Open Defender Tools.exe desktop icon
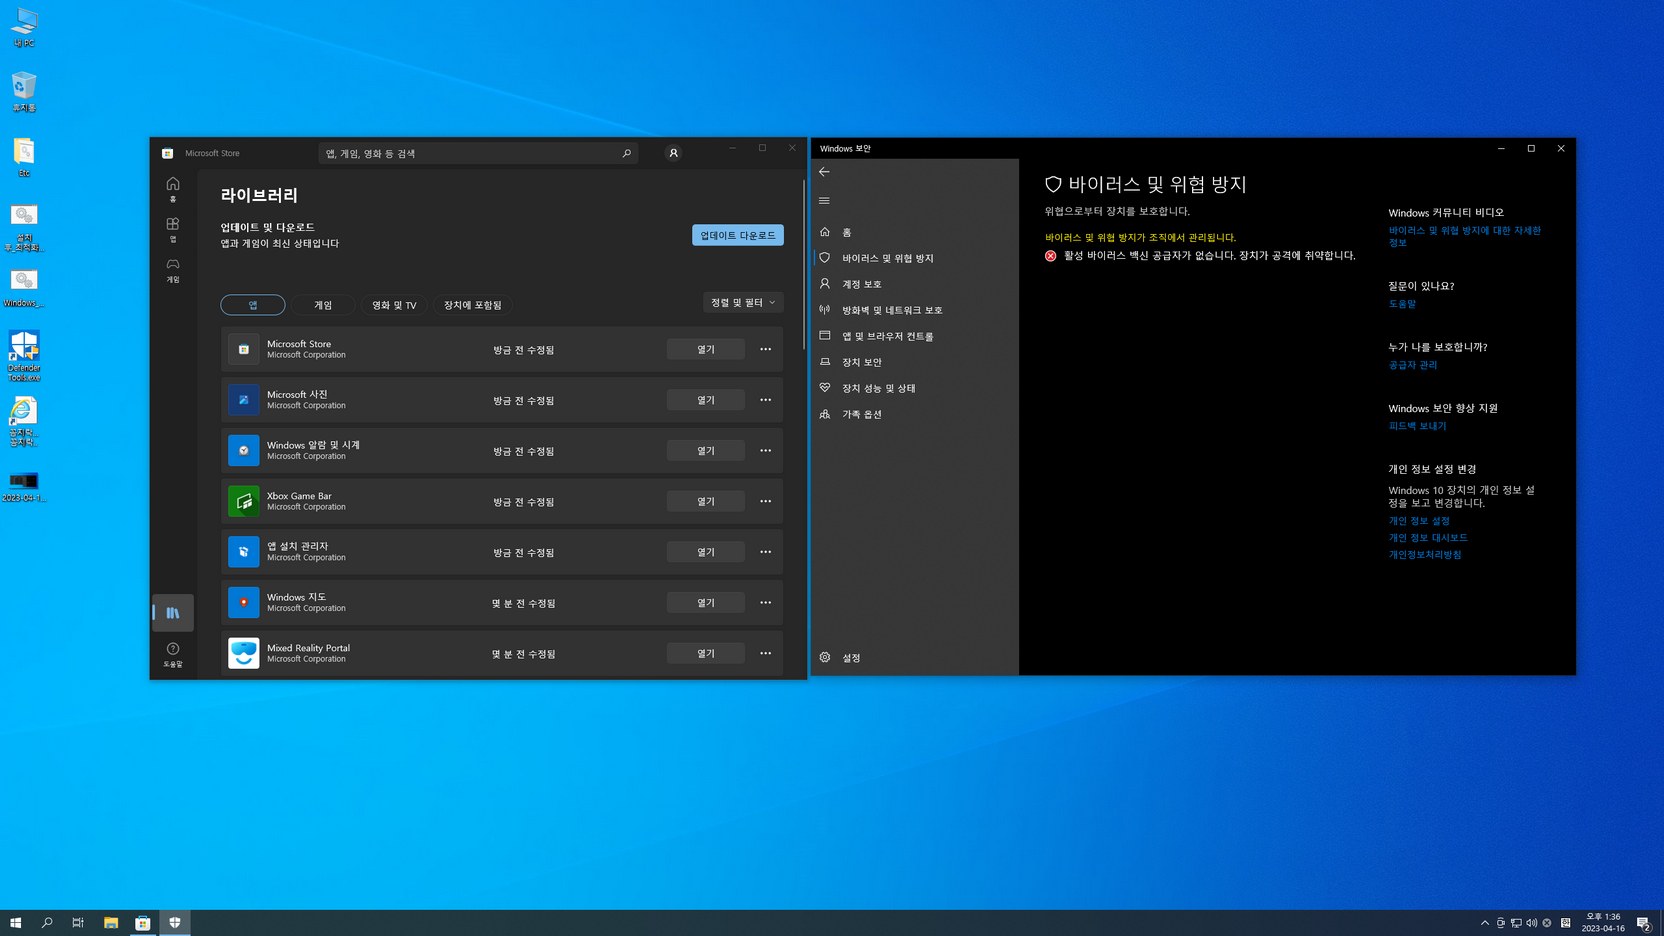 coord(24,356)
